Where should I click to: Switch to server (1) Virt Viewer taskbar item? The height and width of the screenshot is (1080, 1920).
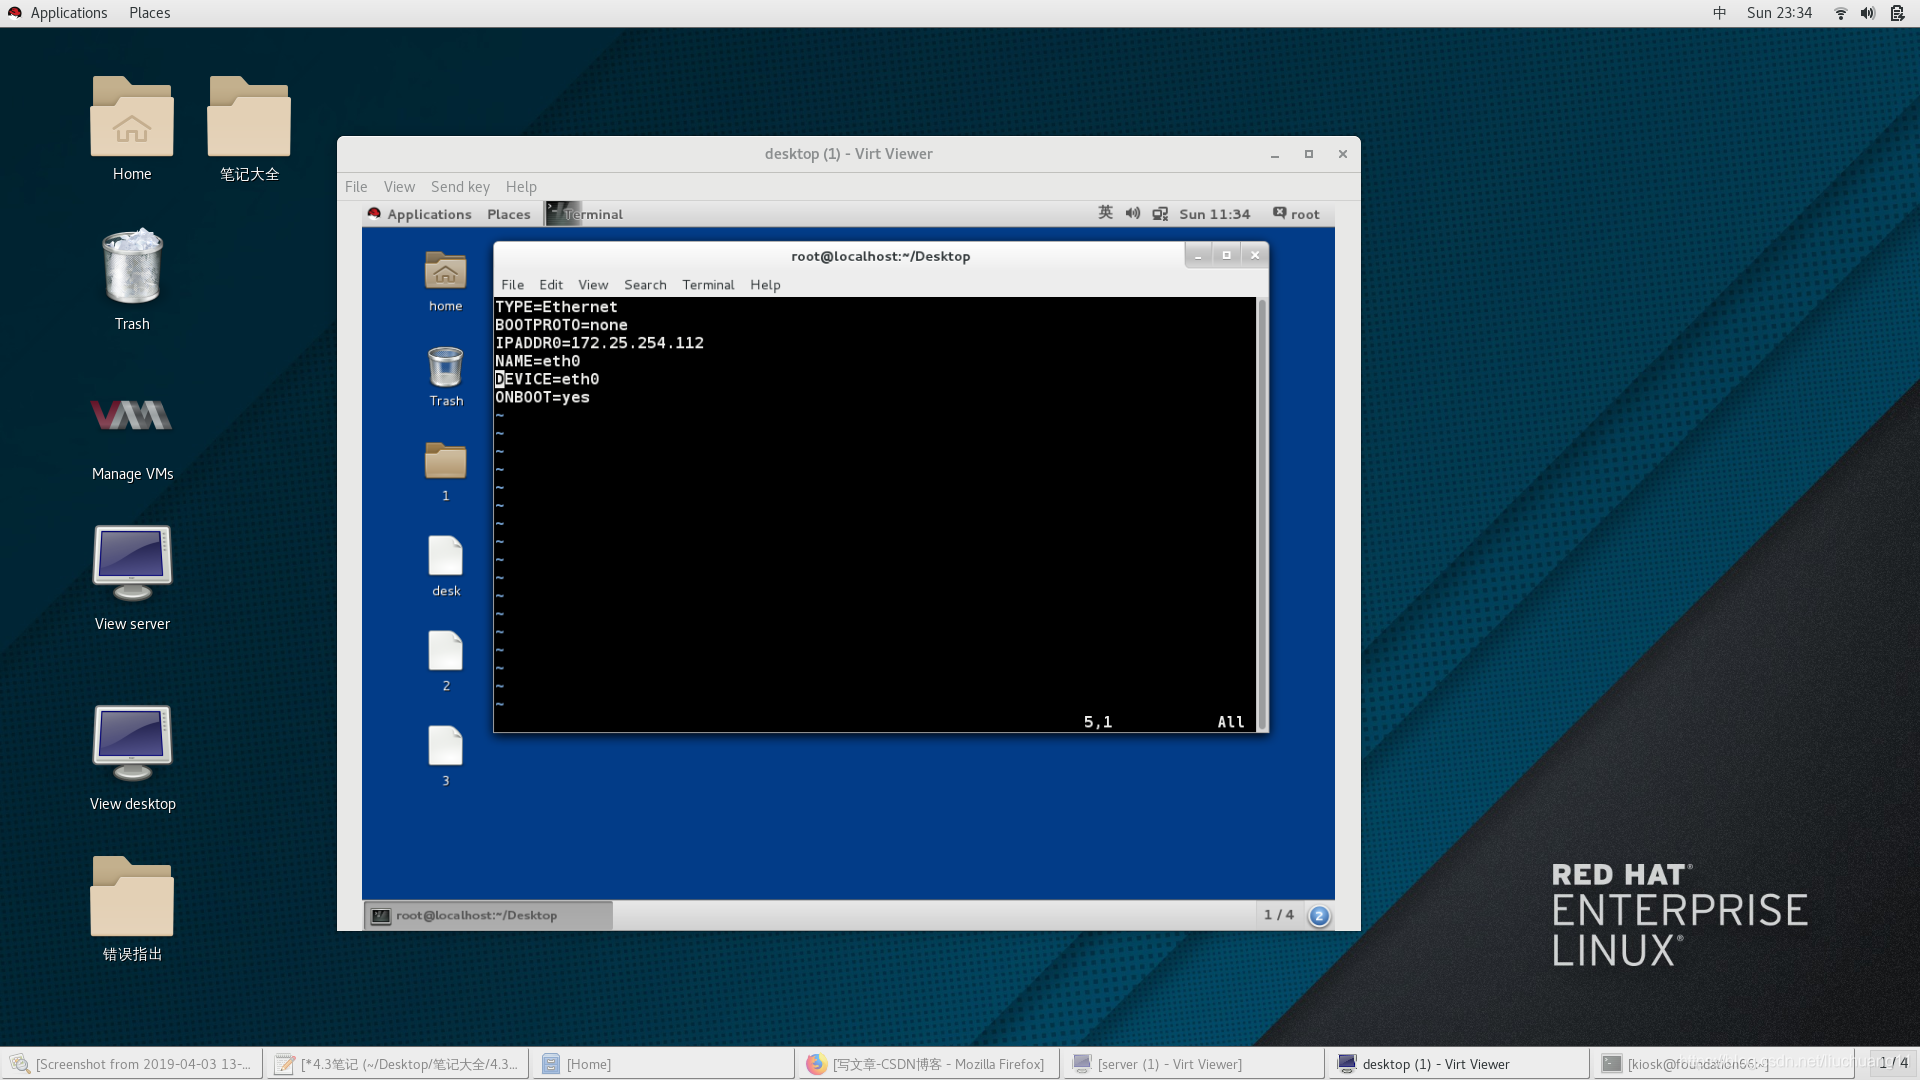[1194, 1064]
